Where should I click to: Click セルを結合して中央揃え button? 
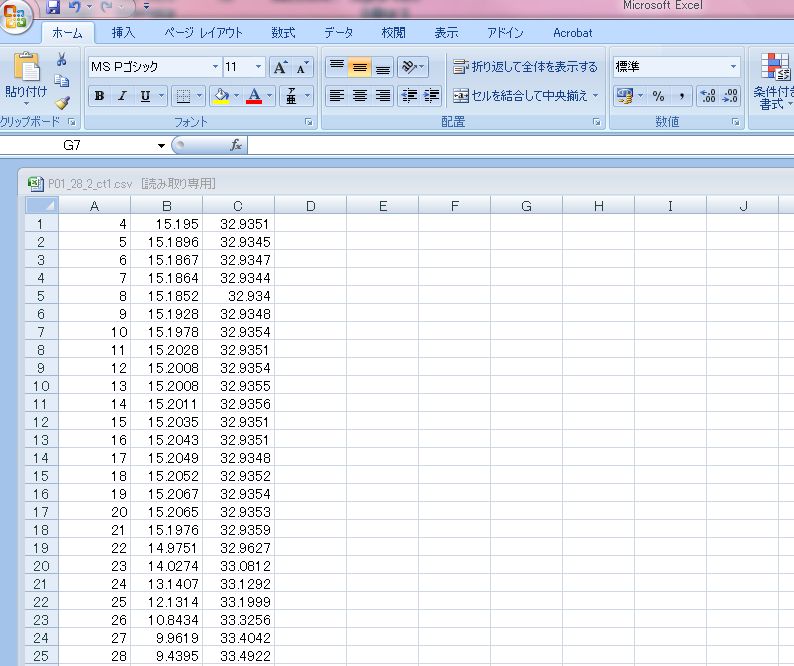525,96
